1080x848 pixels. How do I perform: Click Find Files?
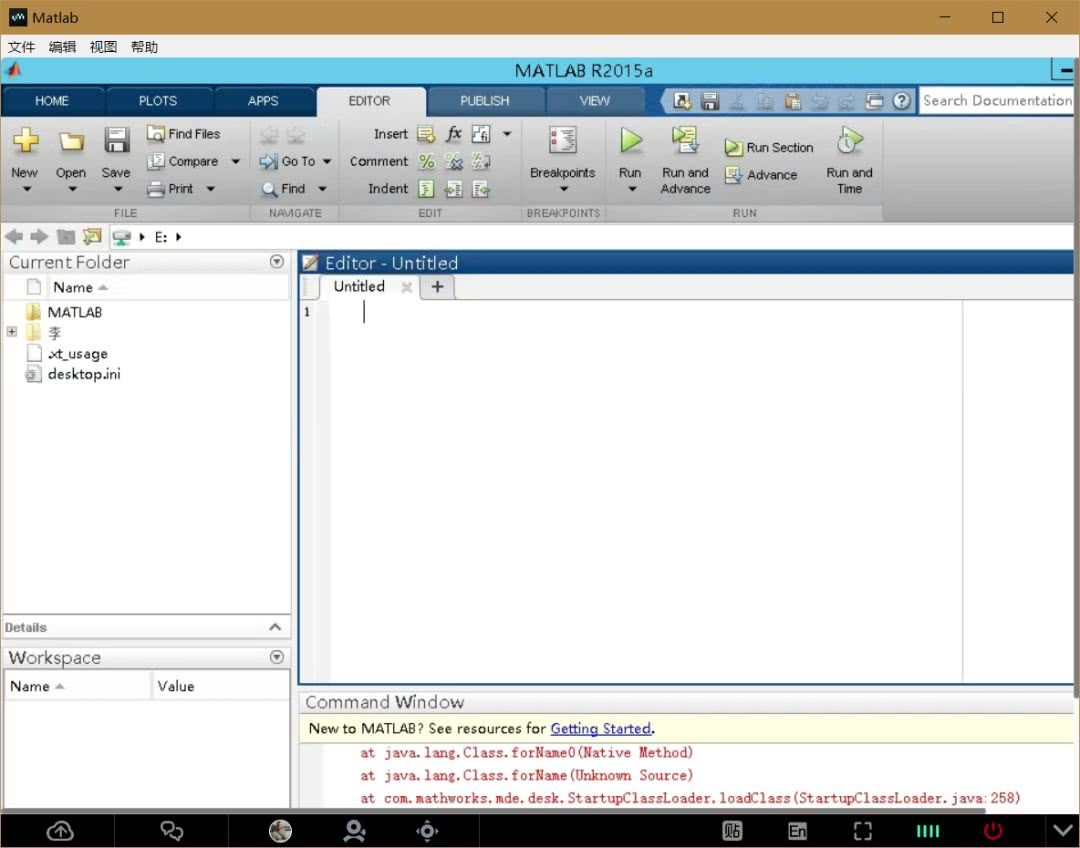(x=184, y=134)
